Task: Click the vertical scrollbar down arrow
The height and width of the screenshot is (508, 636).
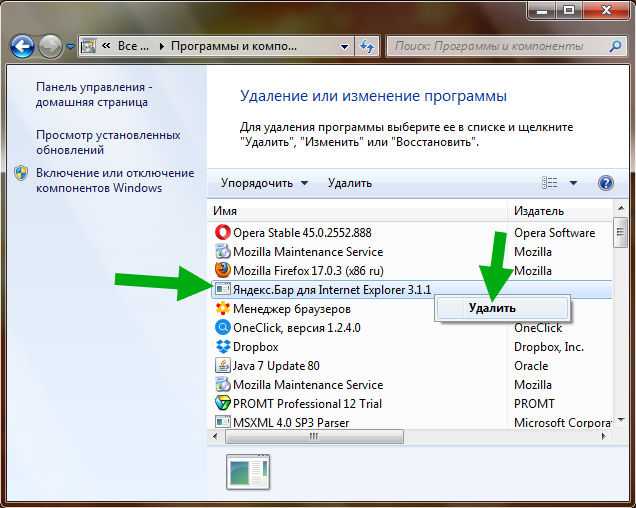Action: pyautogui.click(x=620, y=421)
